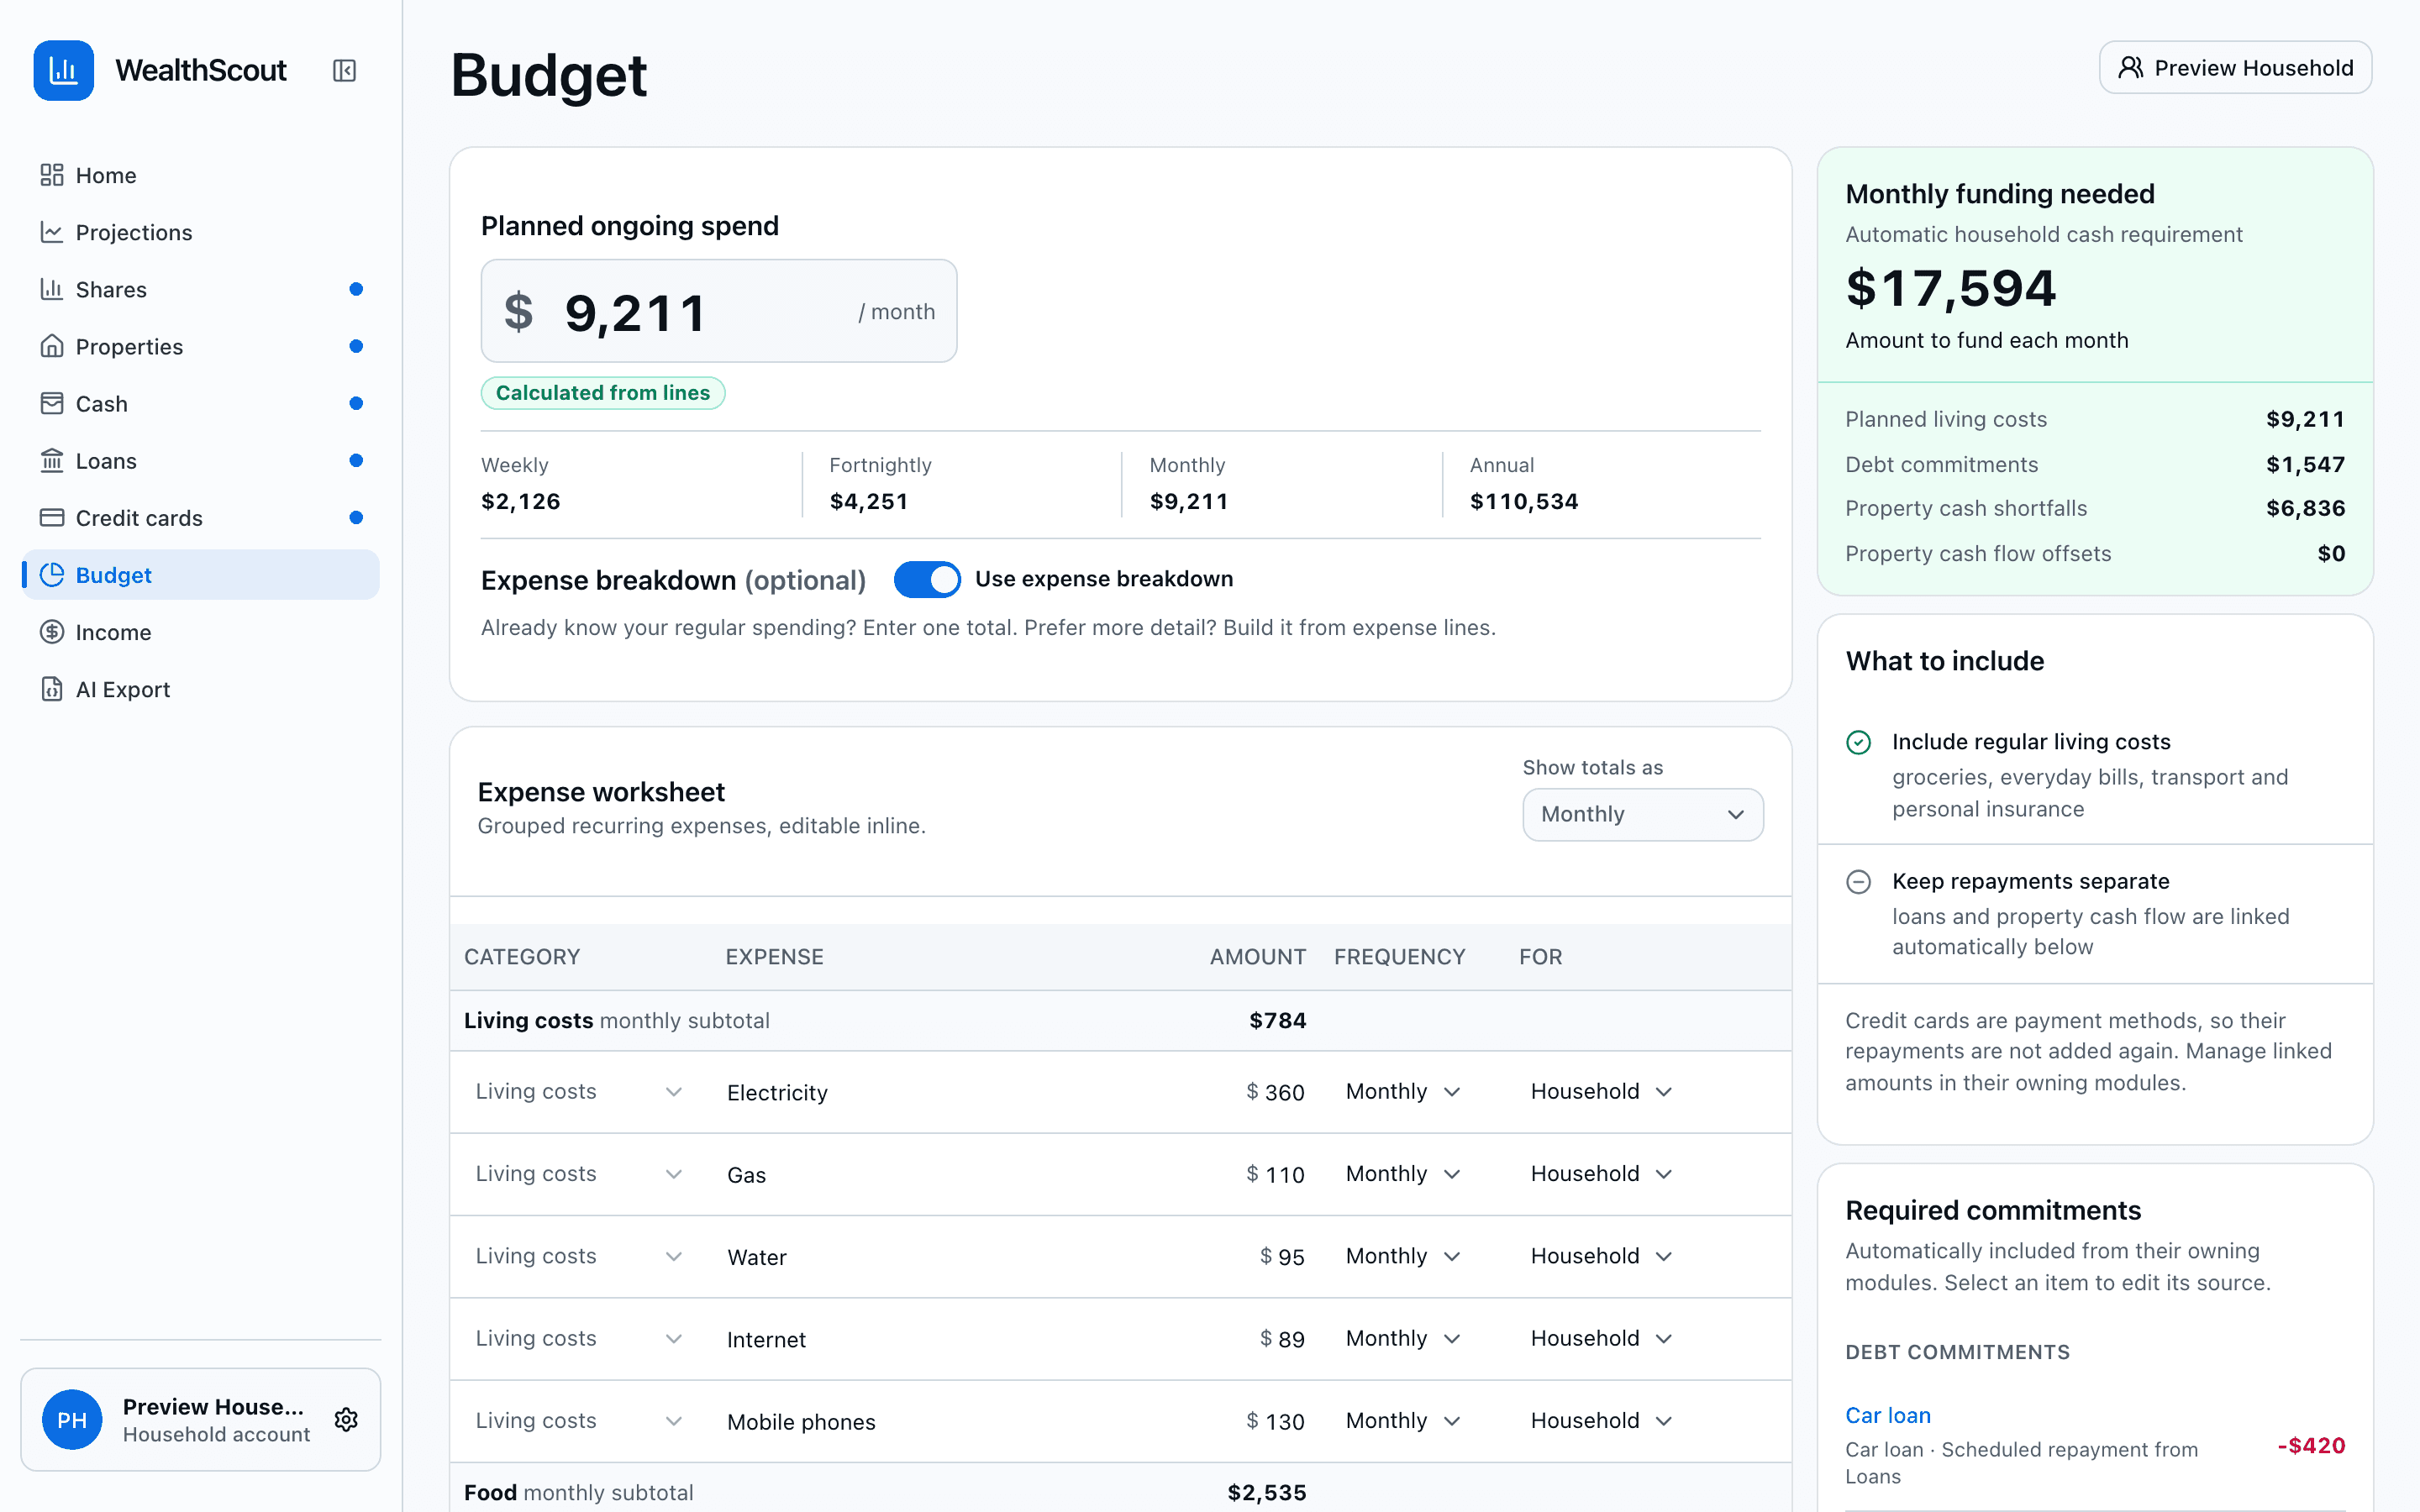The width and height of the screenshot is (2420, 1512).
Task: Click the blue dot next to Cash
Action: 356,403
